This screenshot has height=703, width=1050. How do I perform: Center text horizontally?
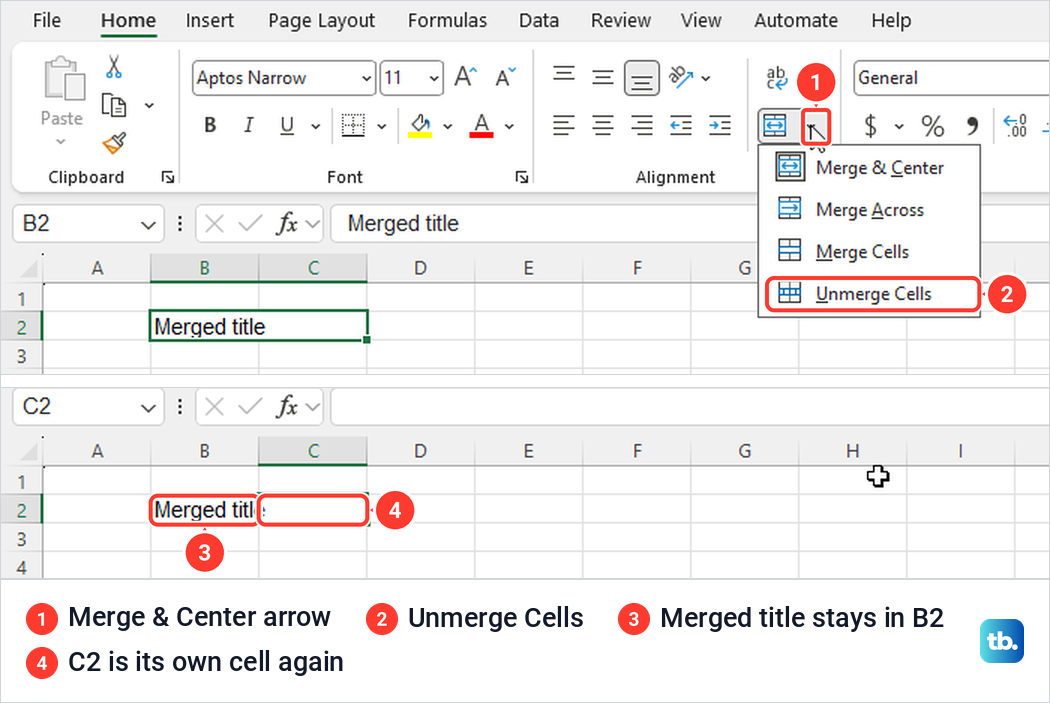603,125
